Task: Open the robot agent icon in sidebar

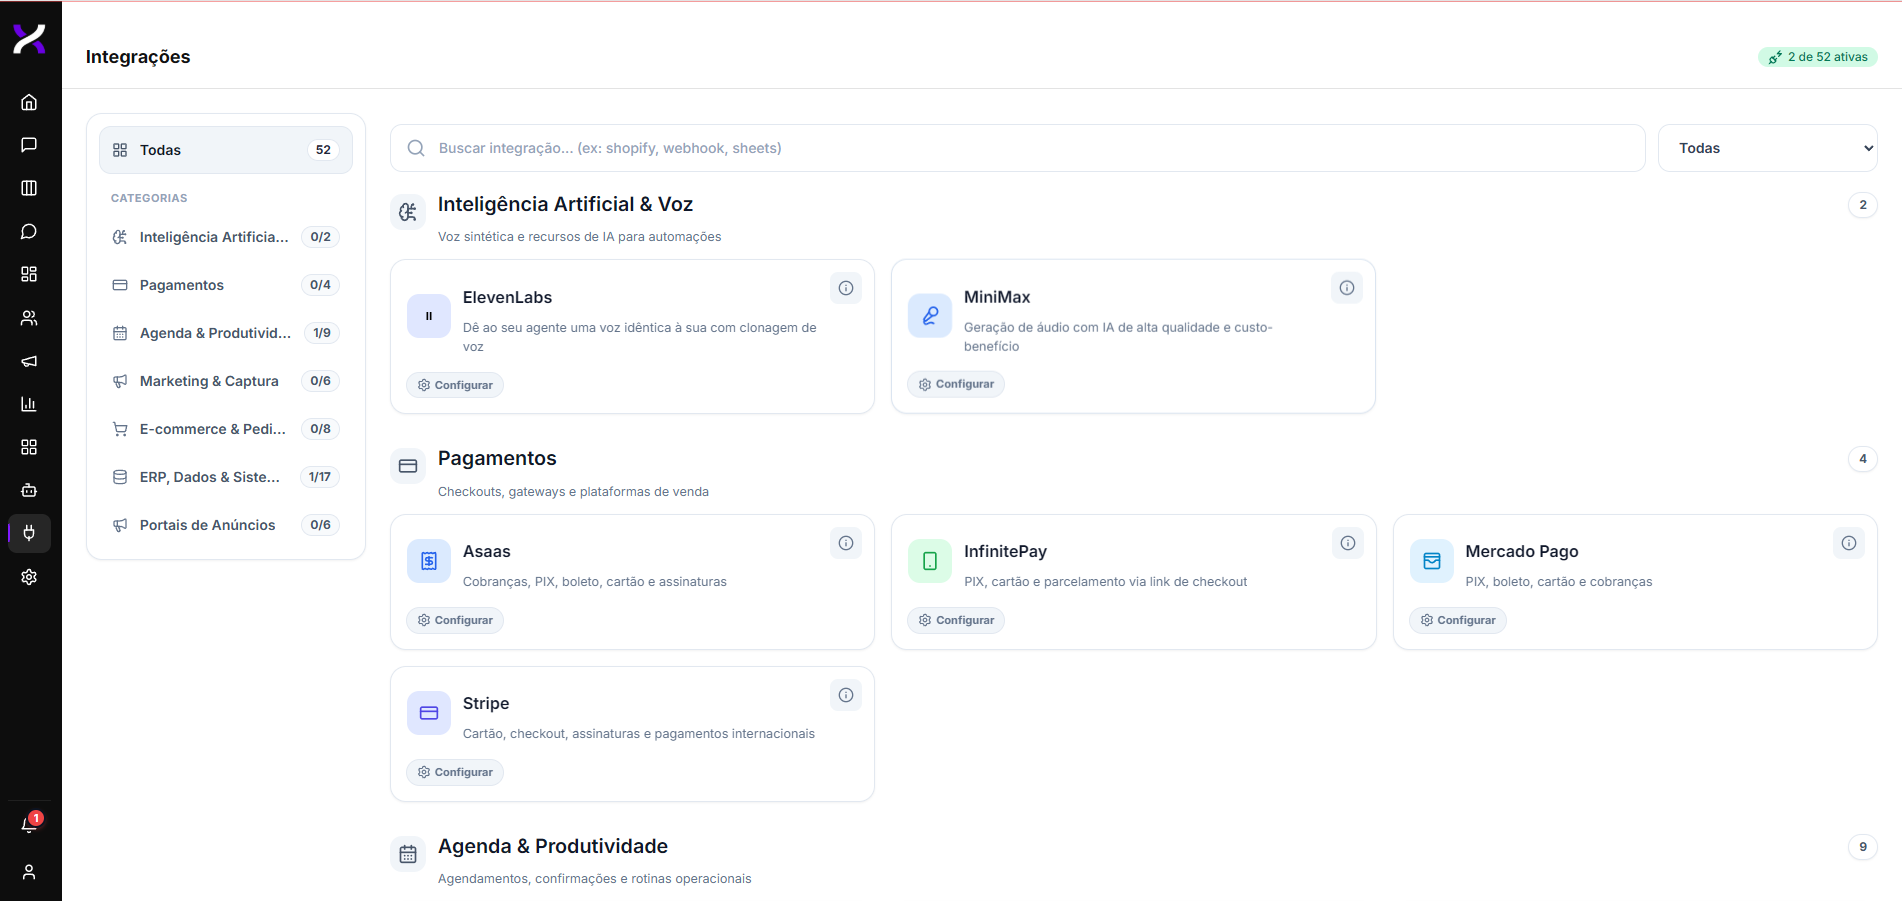Action: (x=29, y=490)
